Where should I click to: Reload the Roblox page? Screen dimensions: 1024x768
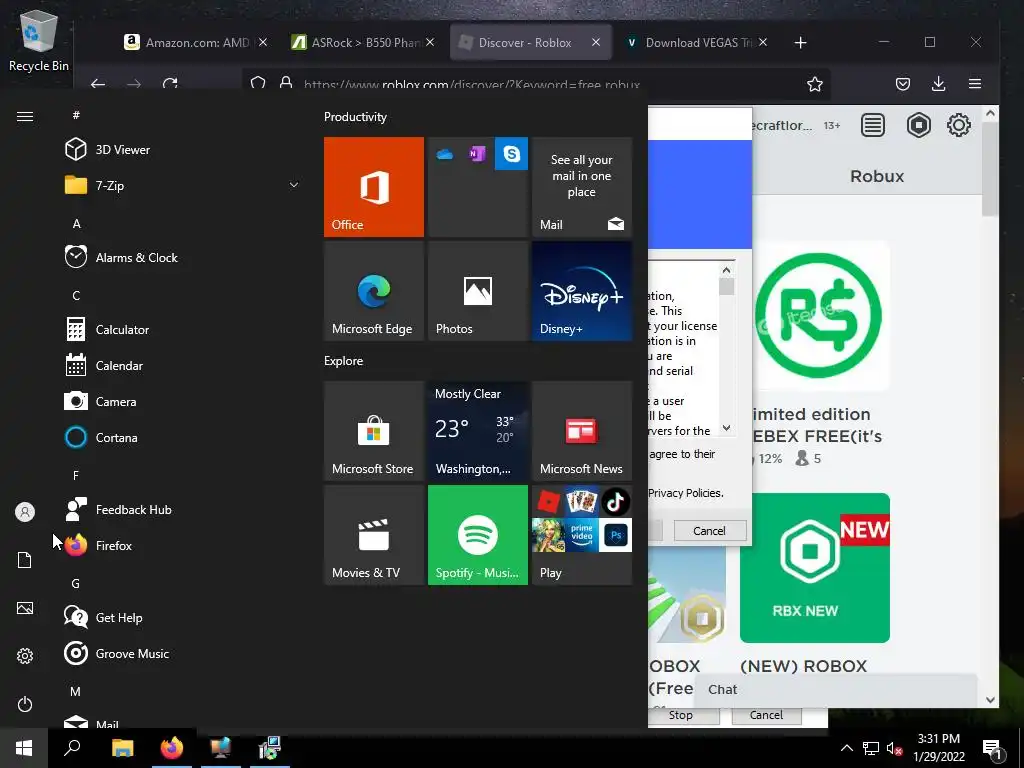click(170, 84)
